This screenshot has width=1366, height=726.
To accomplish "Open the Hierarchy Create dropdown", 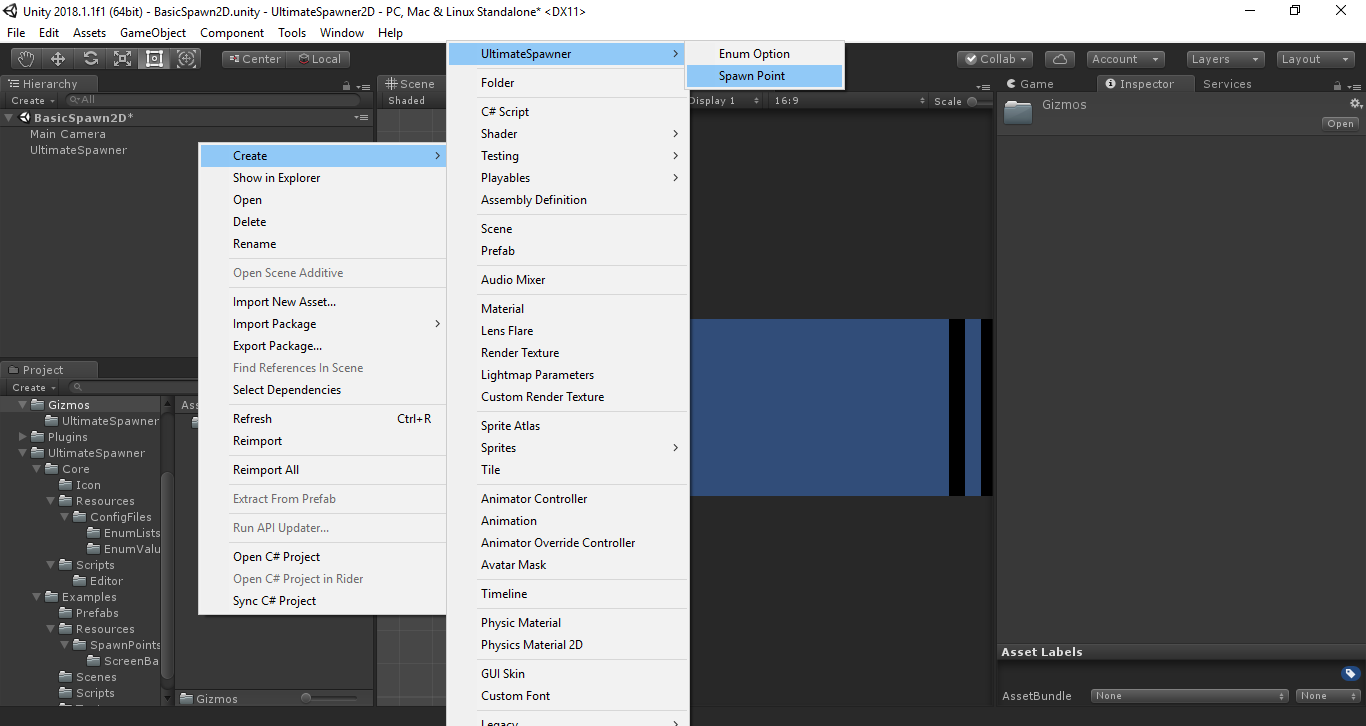I will click(x=31, y=101).
